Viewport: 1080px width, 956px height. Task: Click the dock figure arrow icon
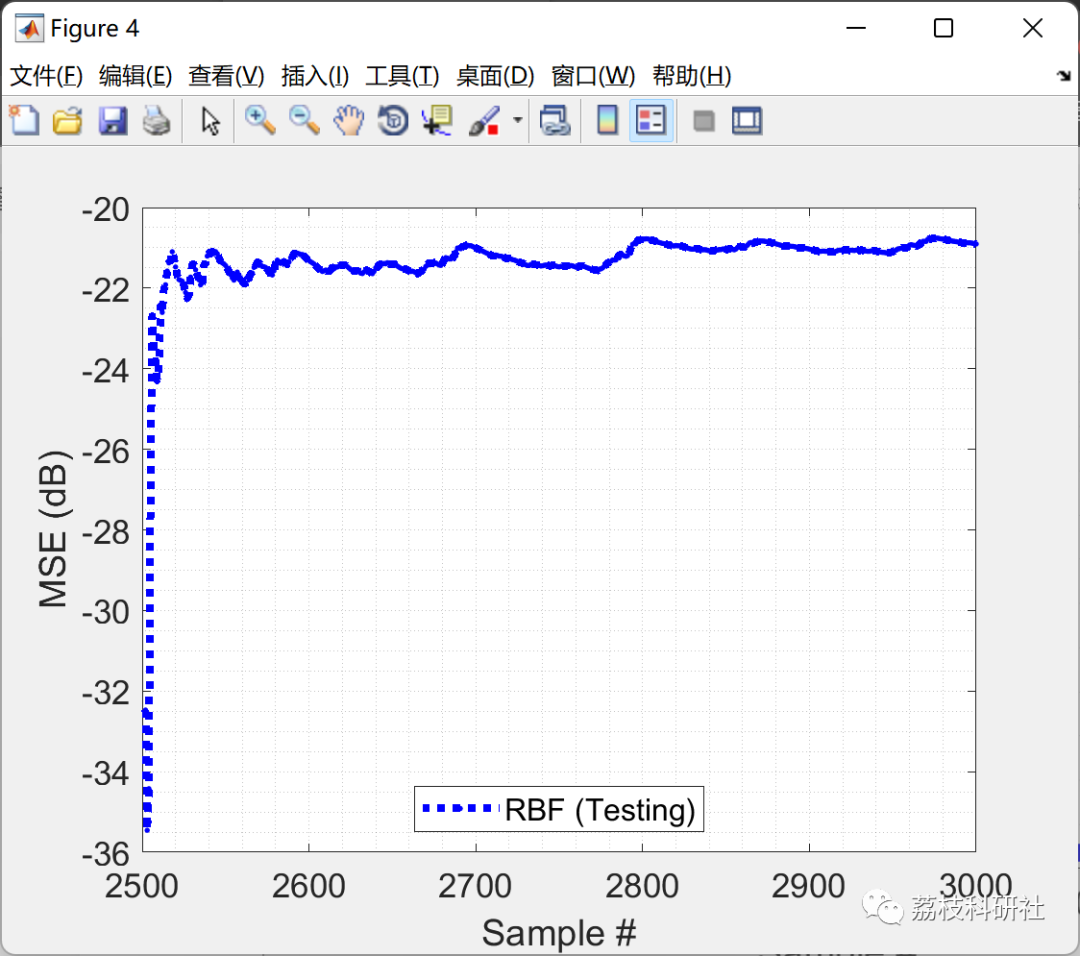pos(1063,76)
